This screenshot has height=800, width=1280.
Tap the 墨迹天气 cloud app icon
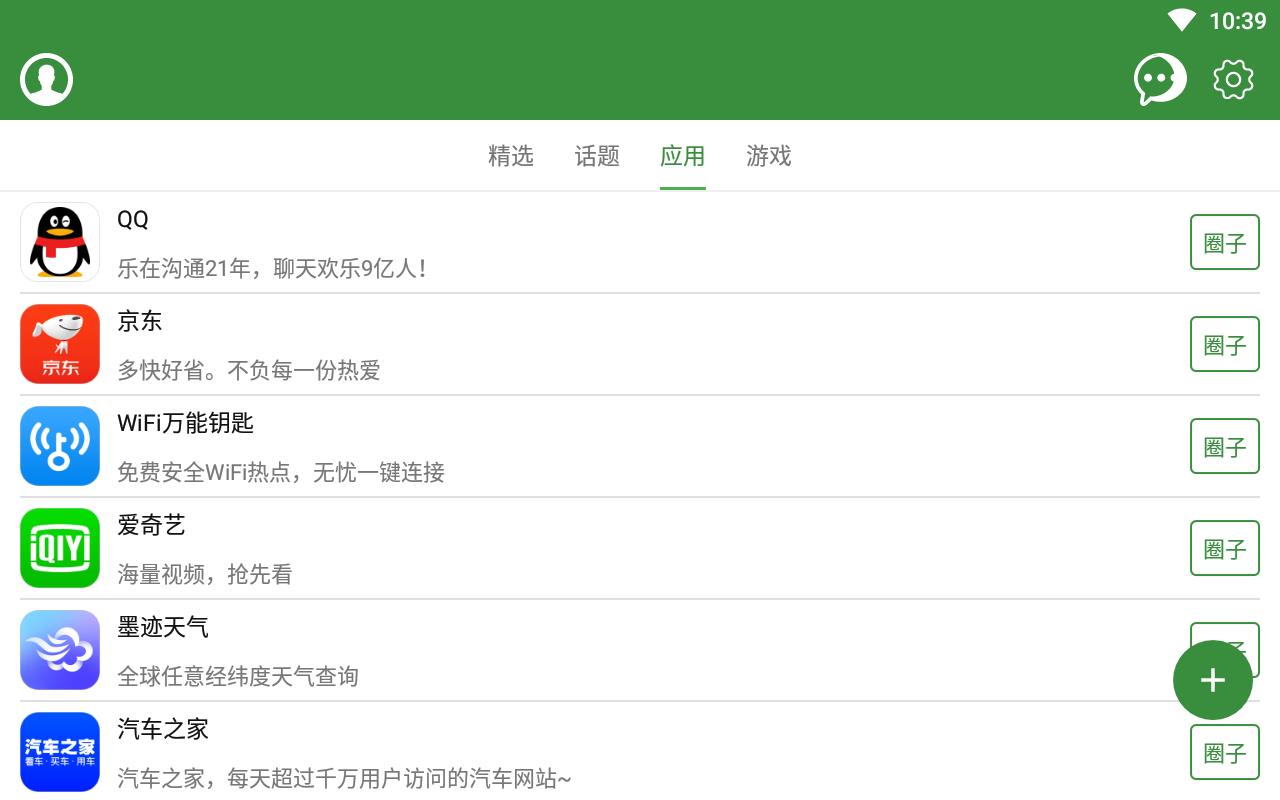click(60, 650)
